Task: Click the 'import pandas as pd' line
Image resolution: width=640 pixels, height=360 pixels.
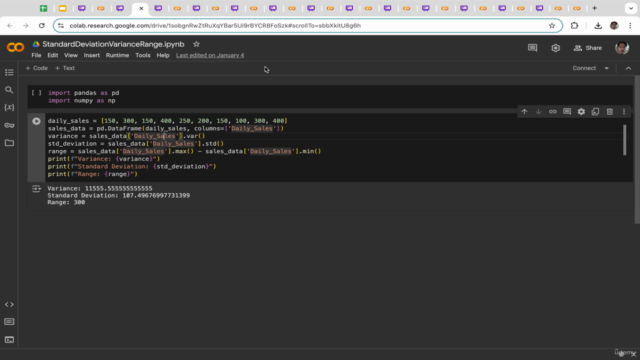Action: point(84,93)
